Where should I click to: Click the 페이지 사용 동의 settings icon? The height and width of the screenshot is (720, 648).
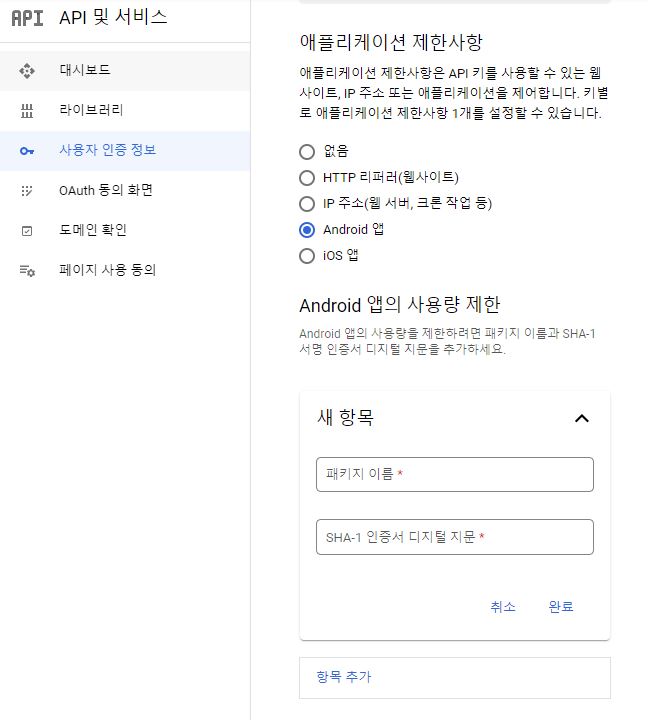(27, 271)
